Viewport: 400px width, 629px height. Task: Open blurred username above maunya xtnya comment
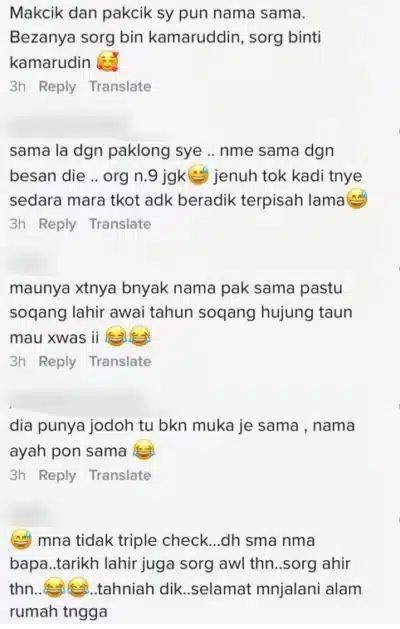pyautogui.click(x=31, y=264)
